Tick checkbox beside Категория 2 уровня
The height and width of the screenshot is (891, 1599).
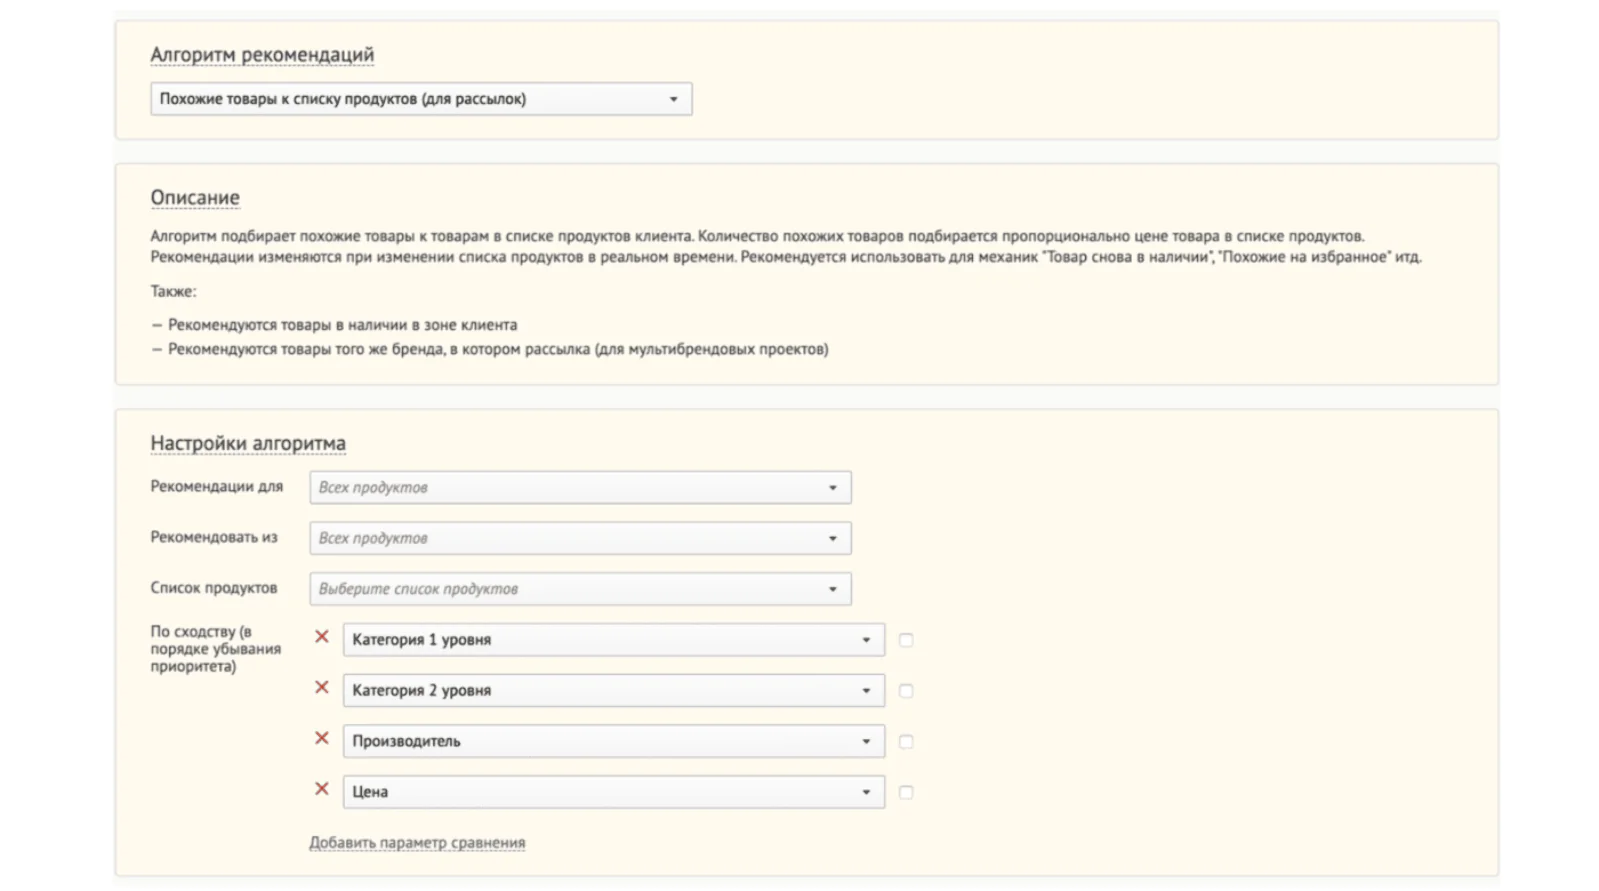click(x=906, y=691)
